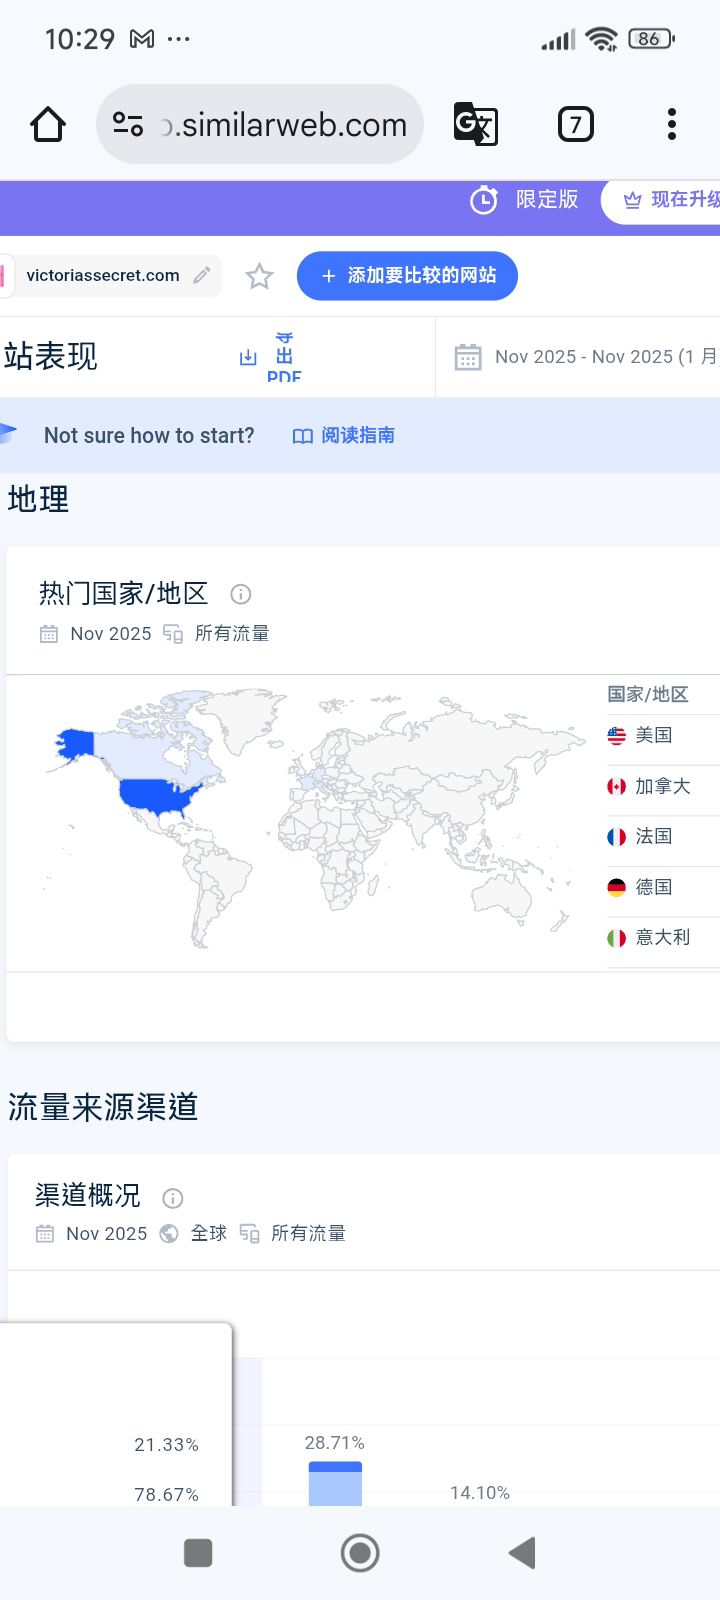The height and width of the screenshot is (1600, 720).
Task: Click the 28.71% blue bar in chart
Action: 335,1483
